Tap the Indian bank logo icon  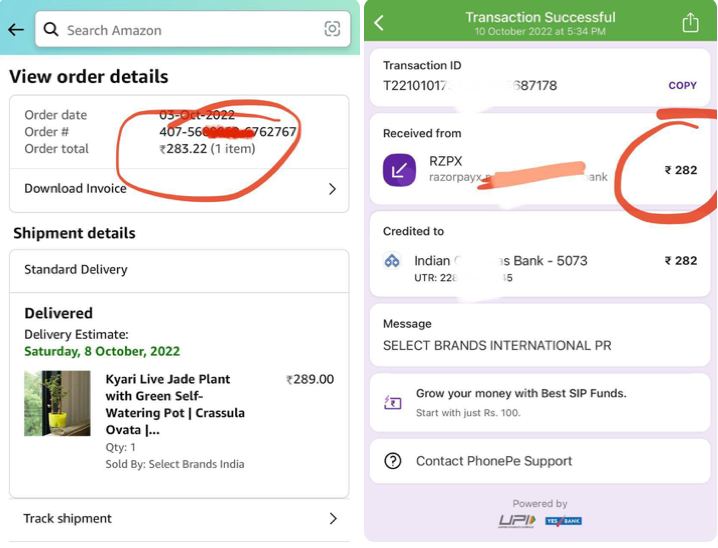(392, 261)
